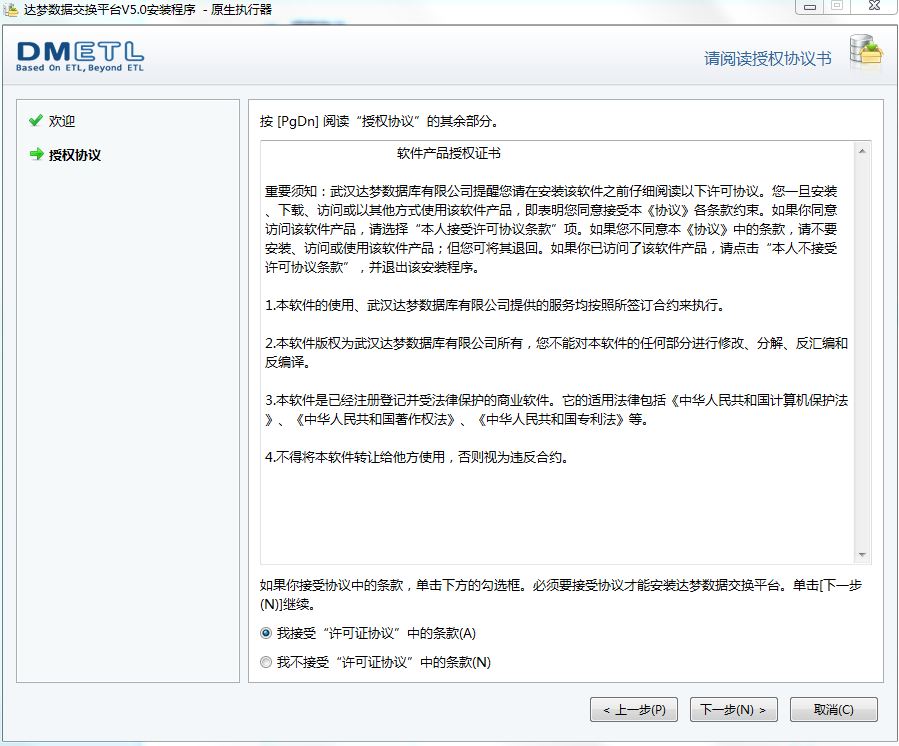The width and height of the screenshot is (899, 746).
Task: Go back with the 上一步(P) button
Action: (x=634, y=710)
